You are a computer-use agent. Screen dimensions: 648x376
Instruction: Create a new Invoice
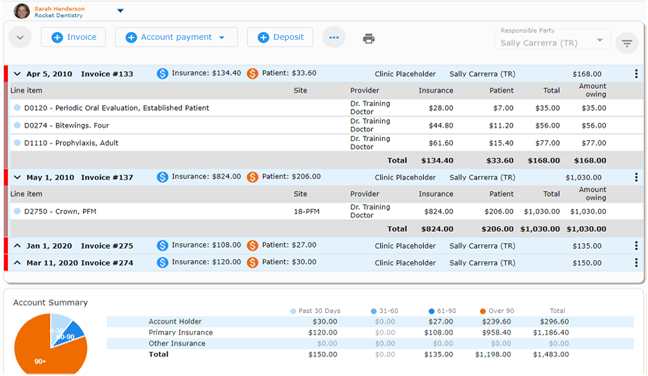[74, 37]
